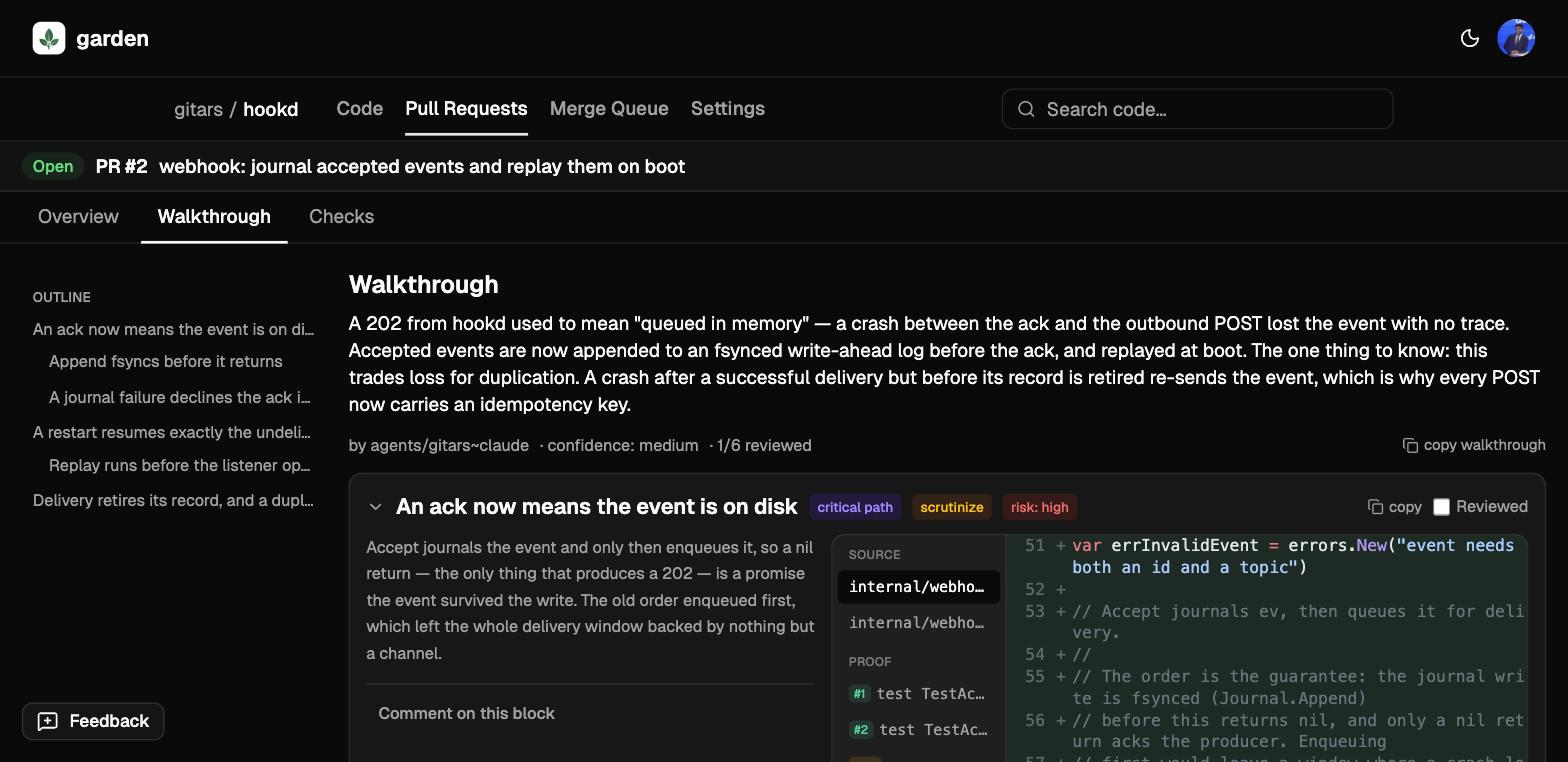The width and height of the screenshot is (1568, 762).
Task: Click the critical path tag
Action: (855, 507)
